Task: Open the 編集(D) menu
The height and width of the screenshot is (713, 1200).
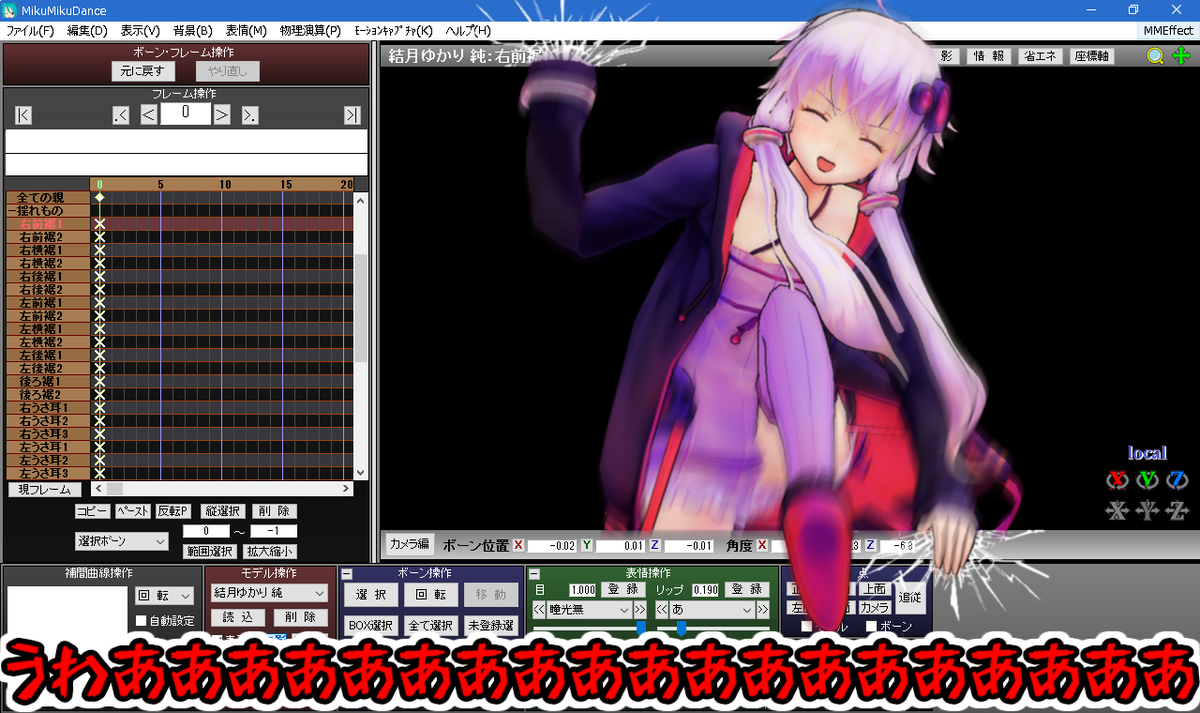Action: click(x=87, y=31)
